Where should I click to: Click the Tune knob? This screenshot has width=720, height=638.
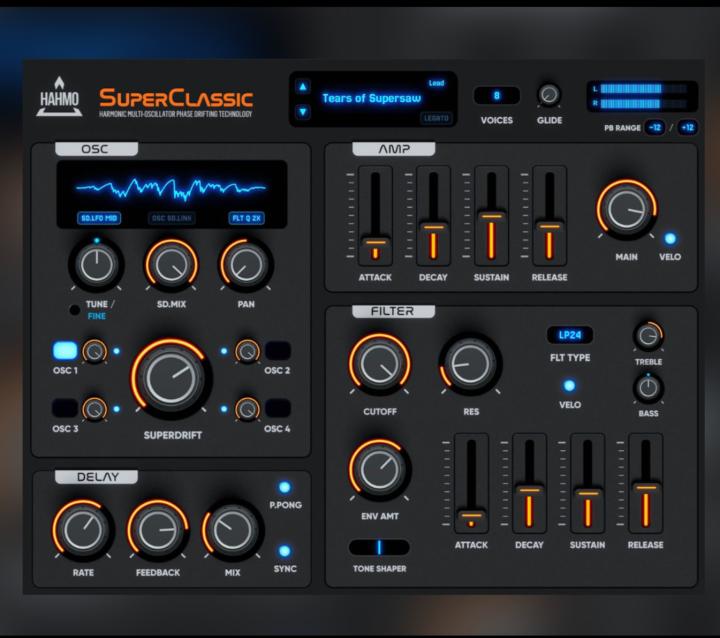(96, 265)
